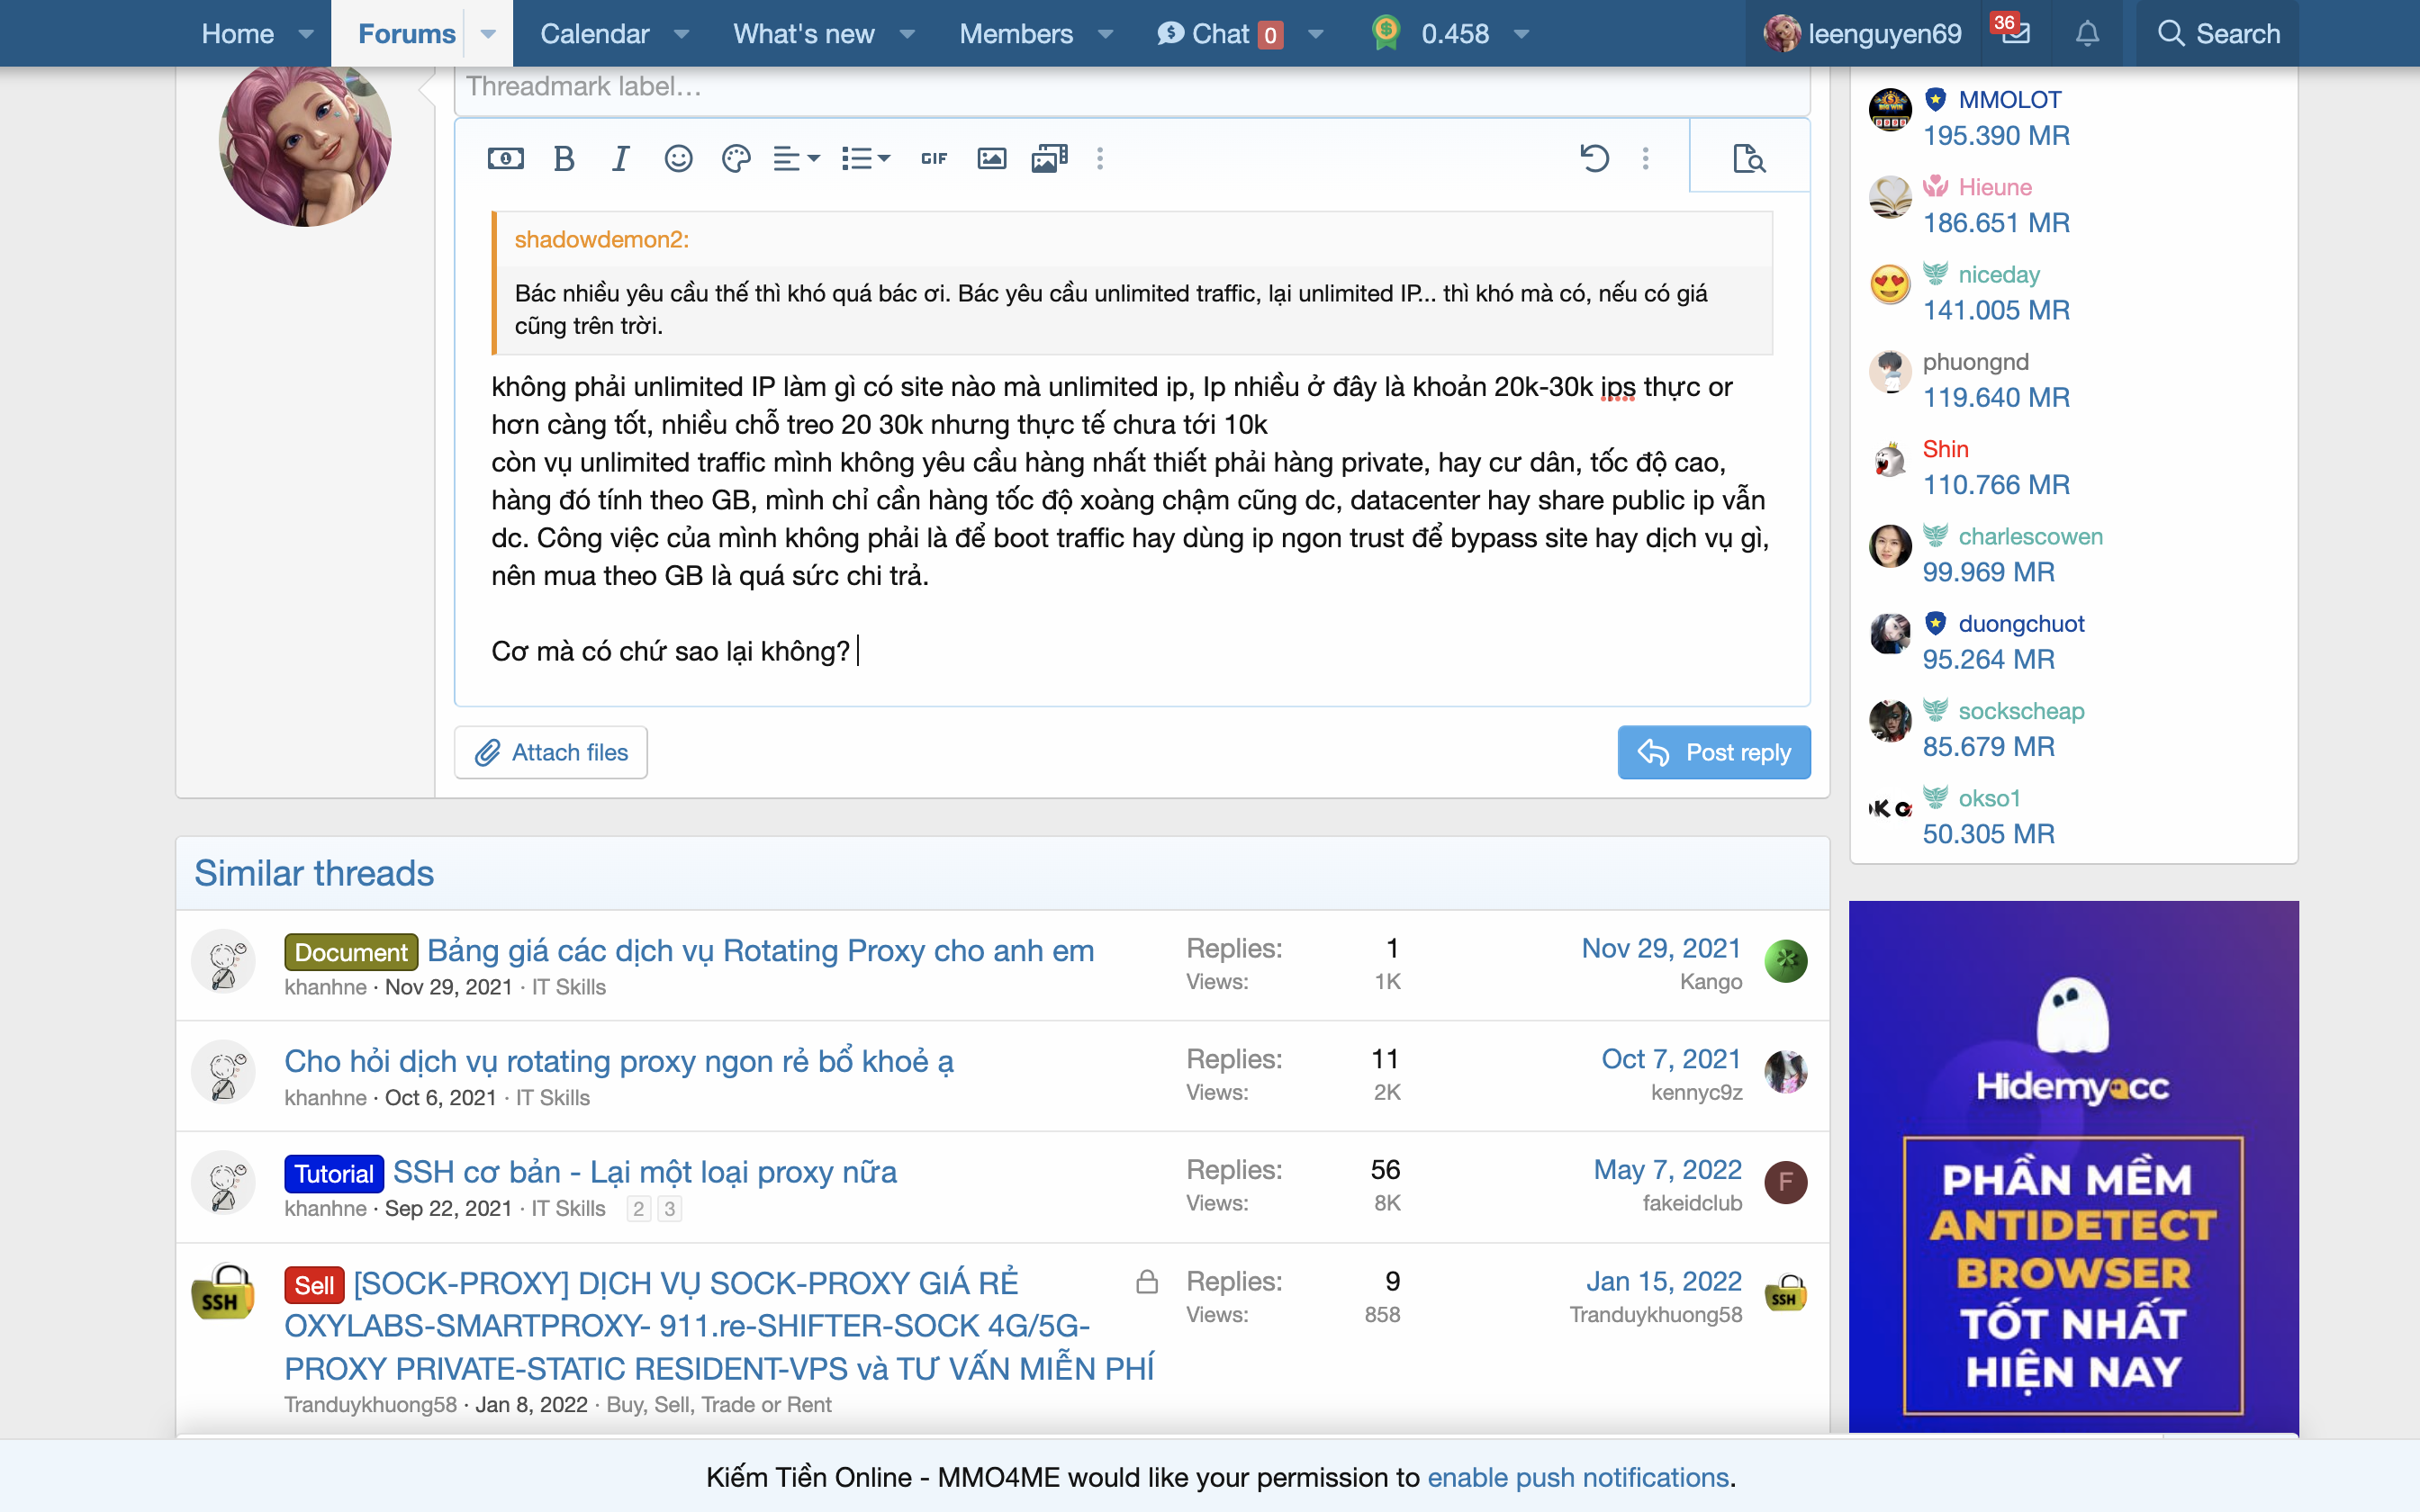Click the Post reply button
This screenshot has width=2420, height=1512.
[x=1713, y=752]
